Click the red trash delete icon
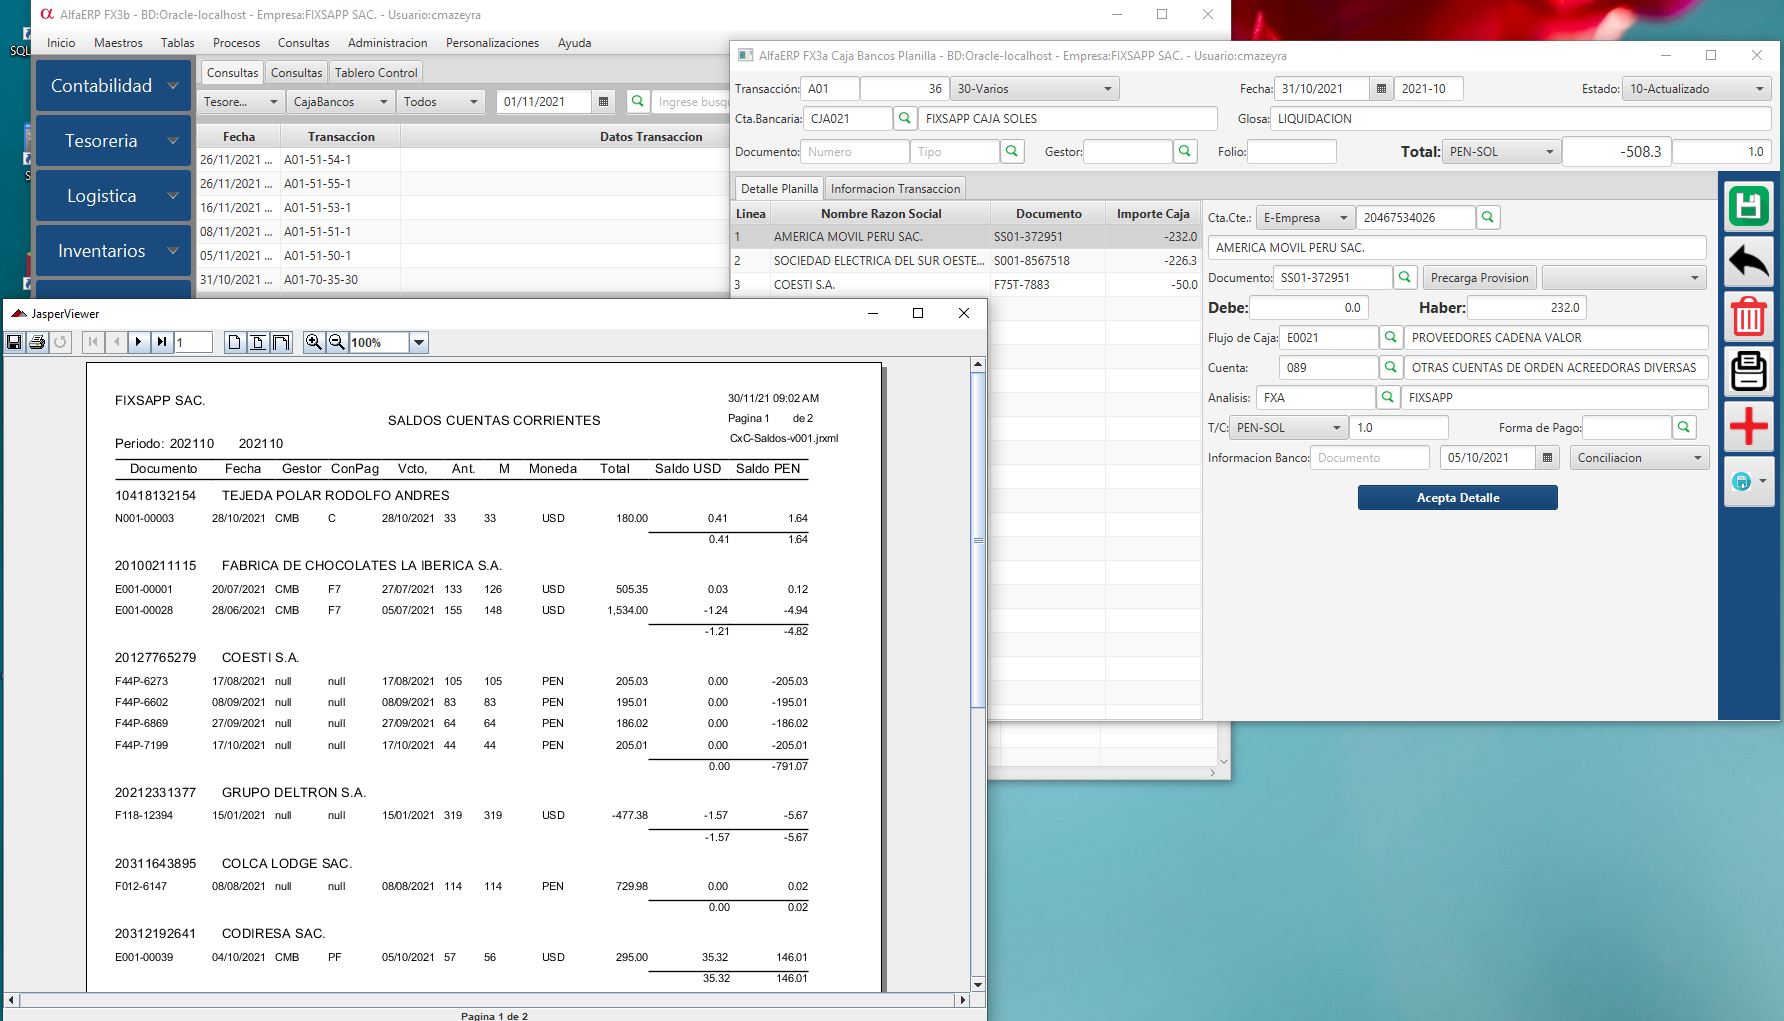The height and width of the screenshot is (1021, 1784). tap(1748, 317)
